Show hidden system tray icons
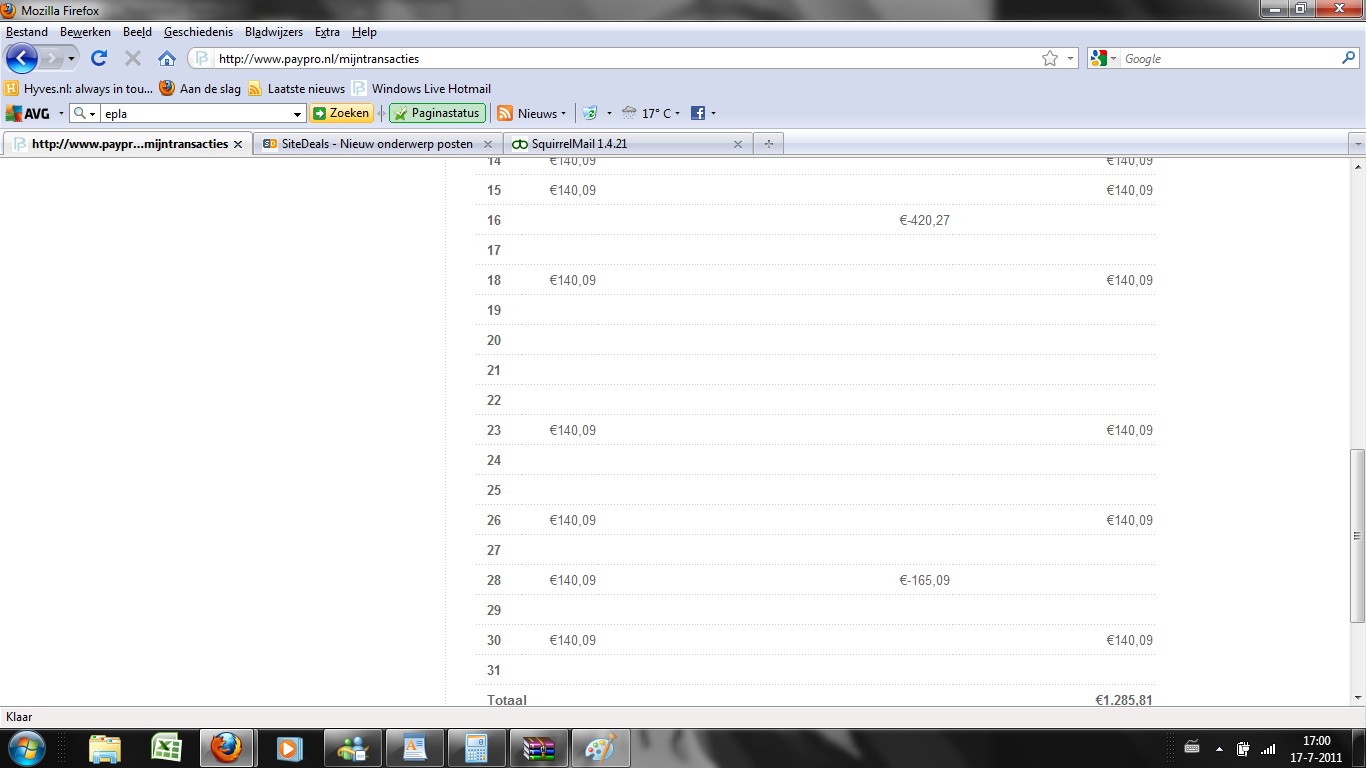The height and width of the screenshot is (768, 1366). click(1219, 748)
